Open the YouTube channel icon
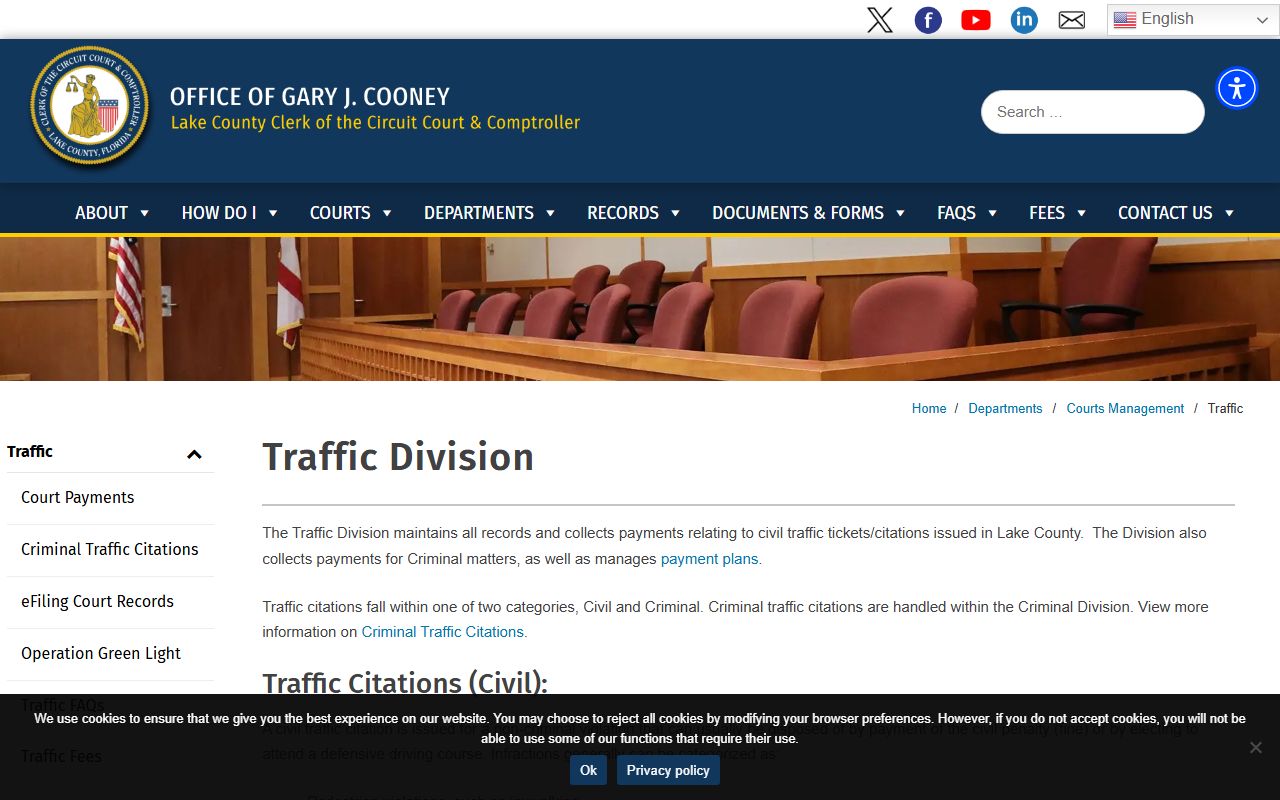 (976, 20)
